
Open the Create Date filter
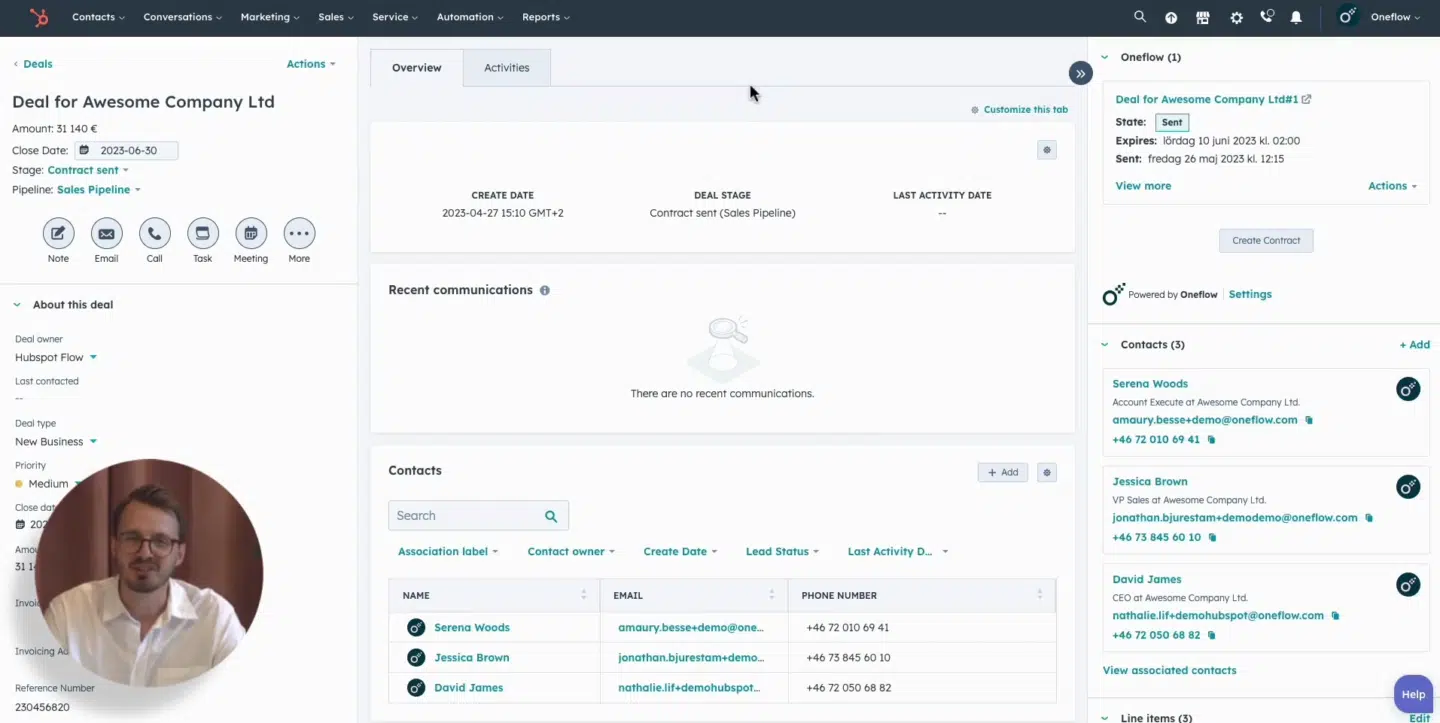pyautogui.click(x=680, y=551)
